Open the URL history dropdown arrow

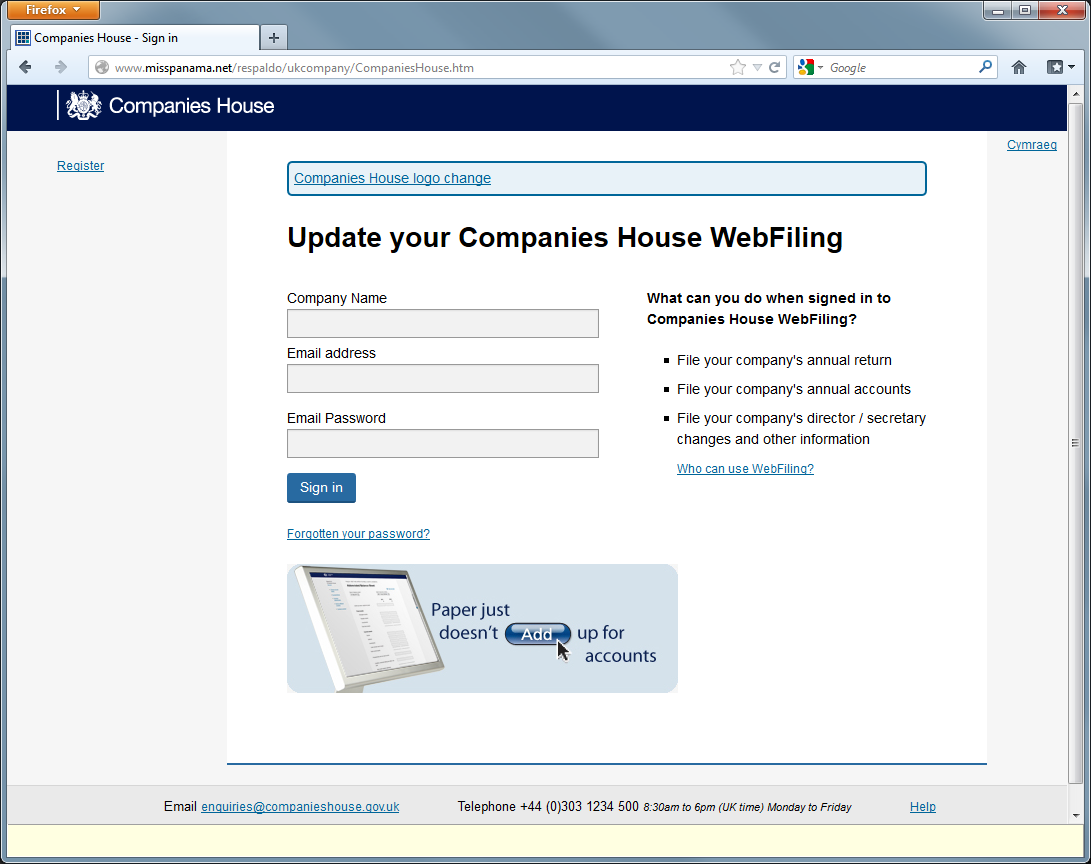click(757, 67)
